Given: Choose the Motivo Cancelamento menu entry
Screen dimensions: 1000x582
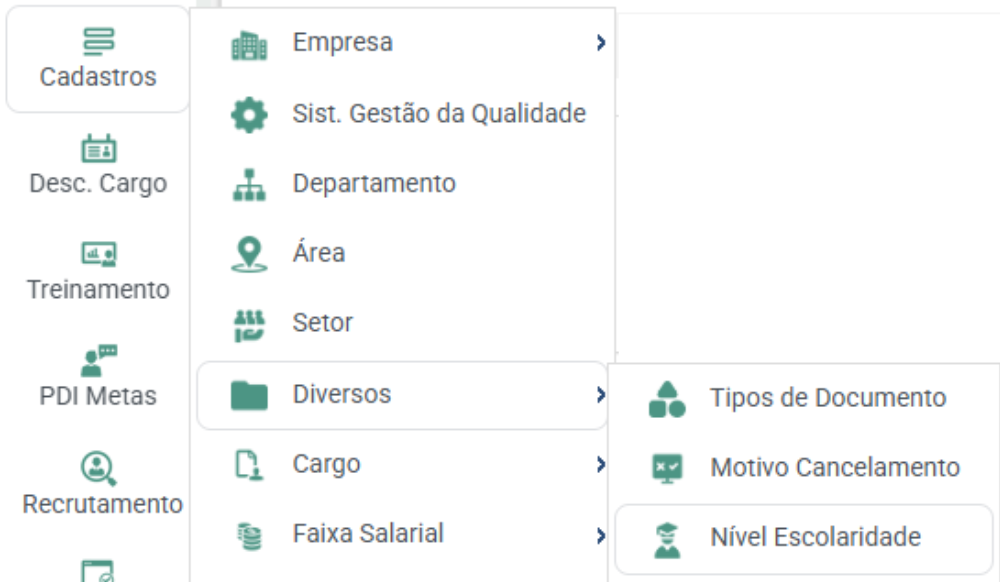Looking at the screenshot, I should click(x=804, y=469).
